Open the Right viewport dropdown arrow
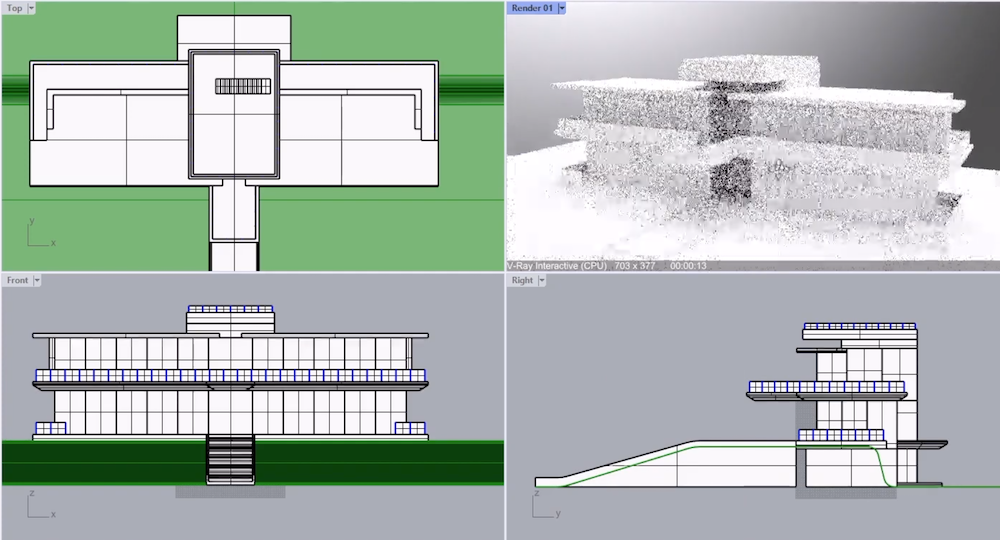The height and width of the screenshot is (540, 1000). pos(542,281)
